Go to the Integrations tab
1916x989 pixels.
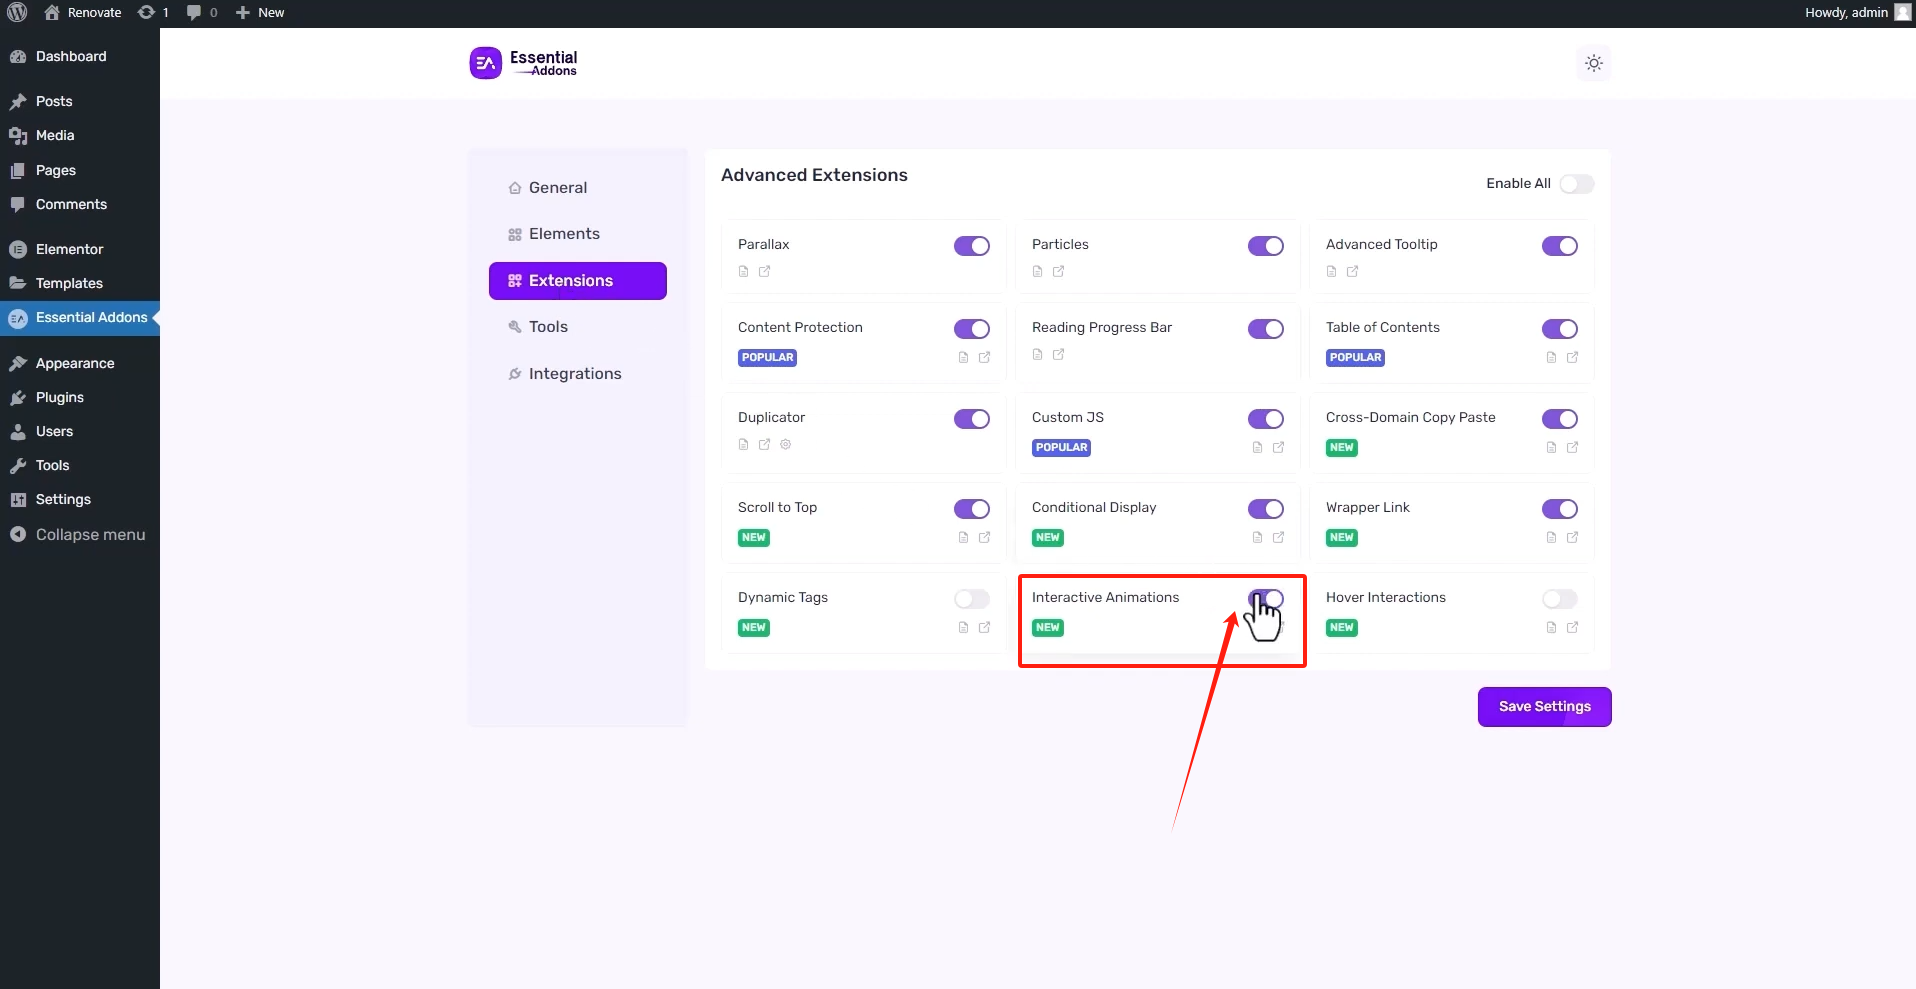click(574, 374)
